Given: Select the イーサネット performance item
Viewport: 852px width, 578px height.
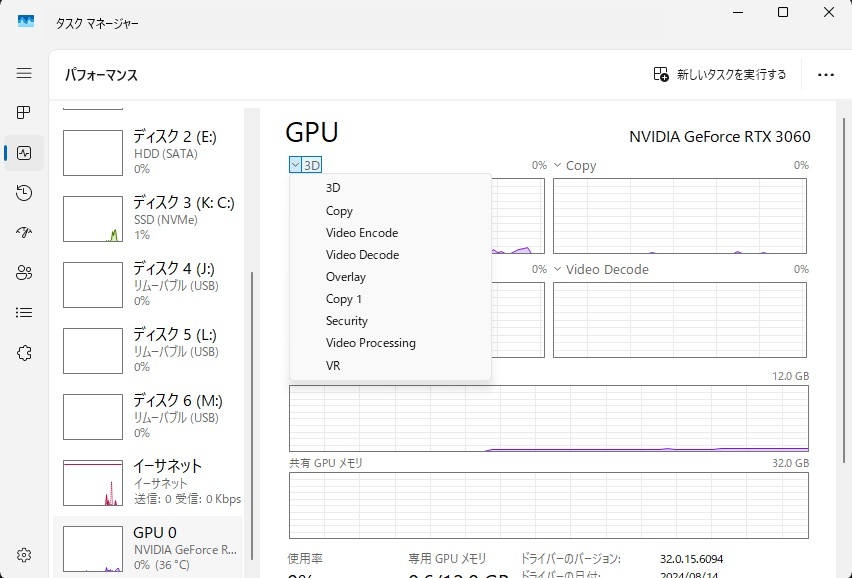Looking at the screenshot, I should (148, 482).
